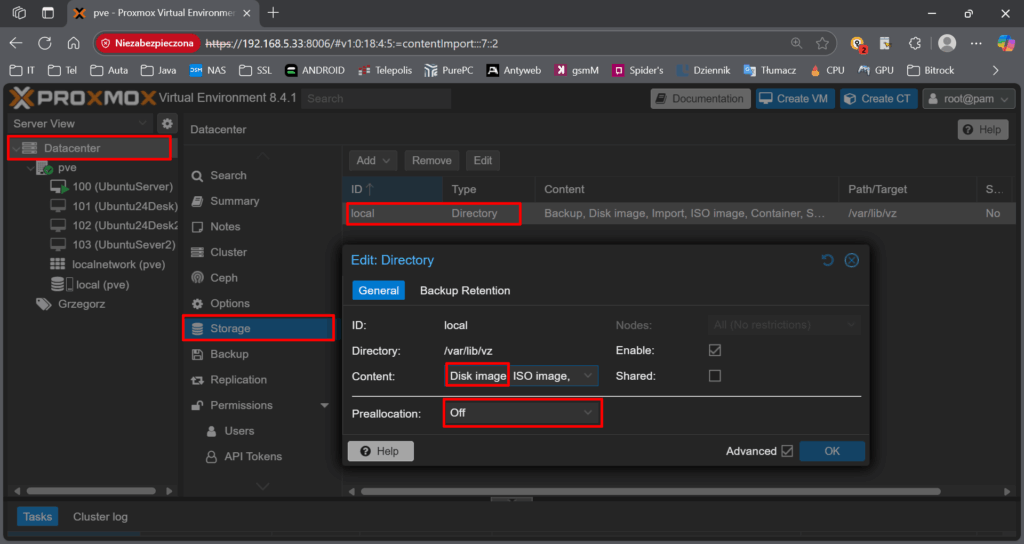Image resolution: width=1024 pixels, height=544 pixels.
Task: Show more bookmarks chevron
Action: point(995,71)
